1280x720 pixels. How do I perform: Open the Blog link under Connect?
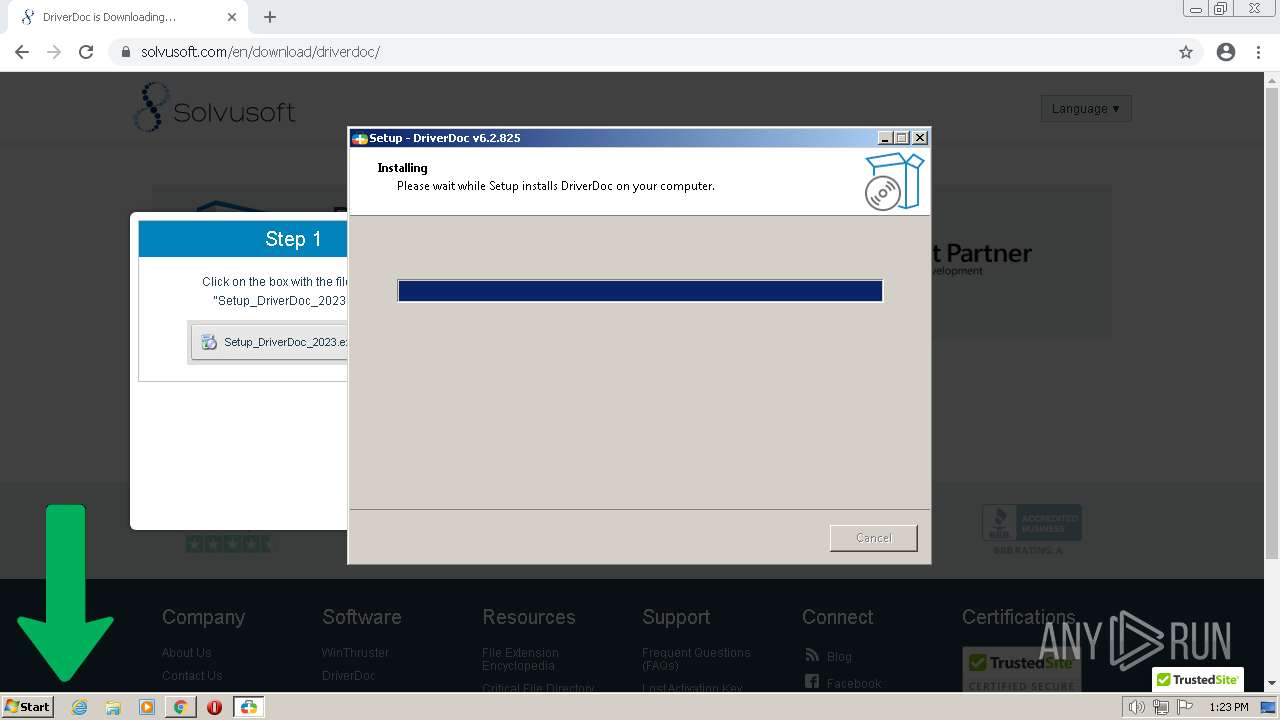click(839, 657)
